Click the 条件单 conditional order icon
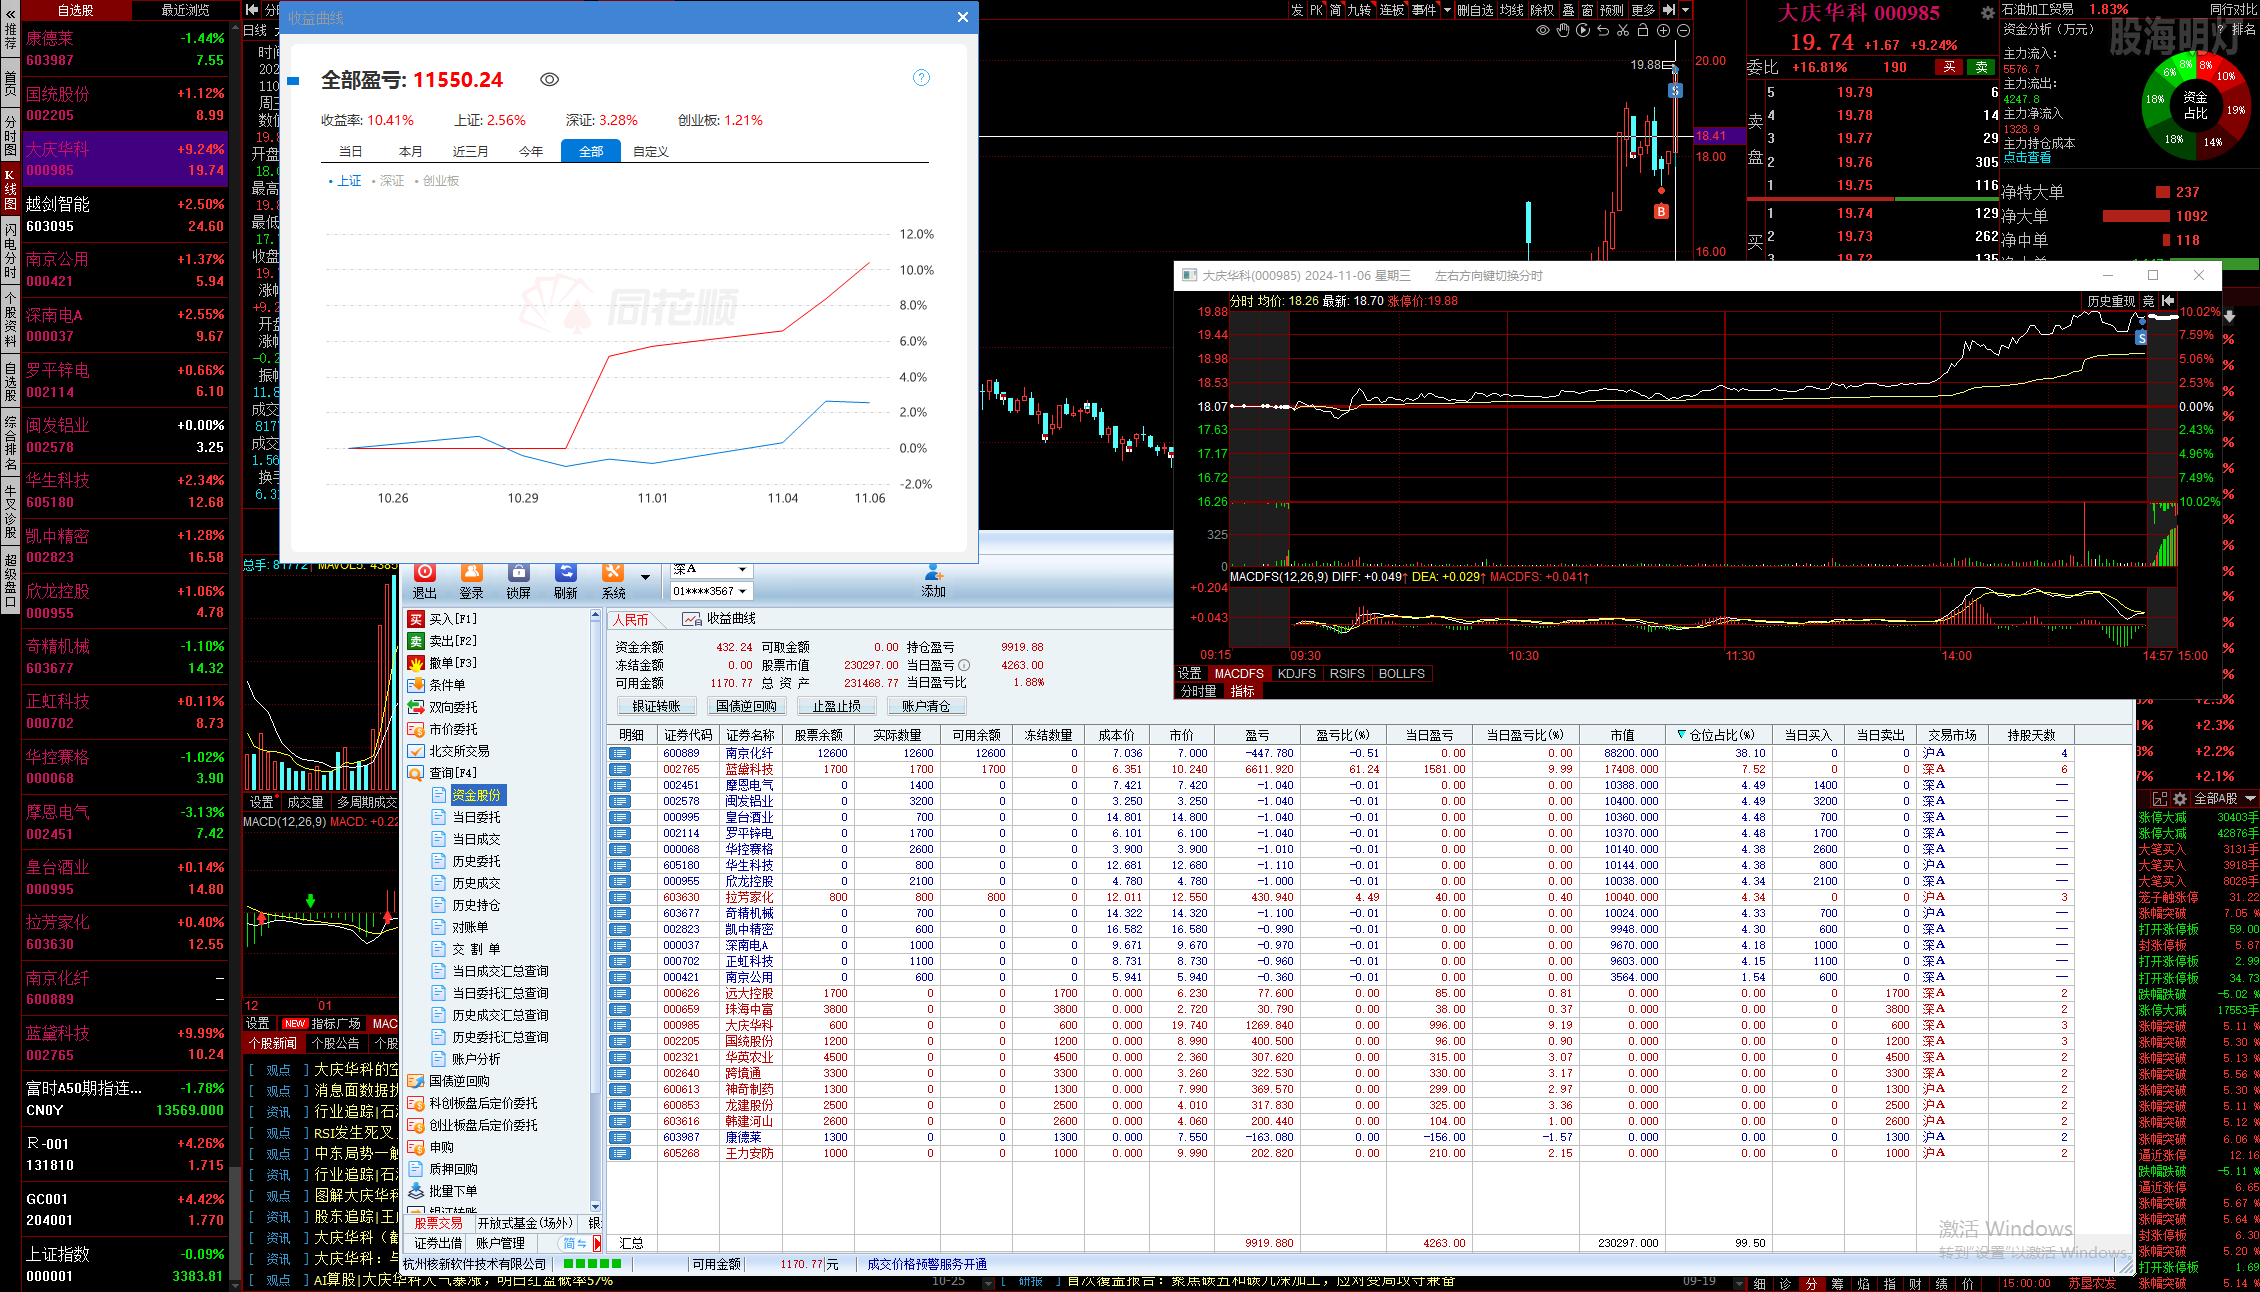The height and width of the screenshot is (1292, 2260). pos(417,685)
